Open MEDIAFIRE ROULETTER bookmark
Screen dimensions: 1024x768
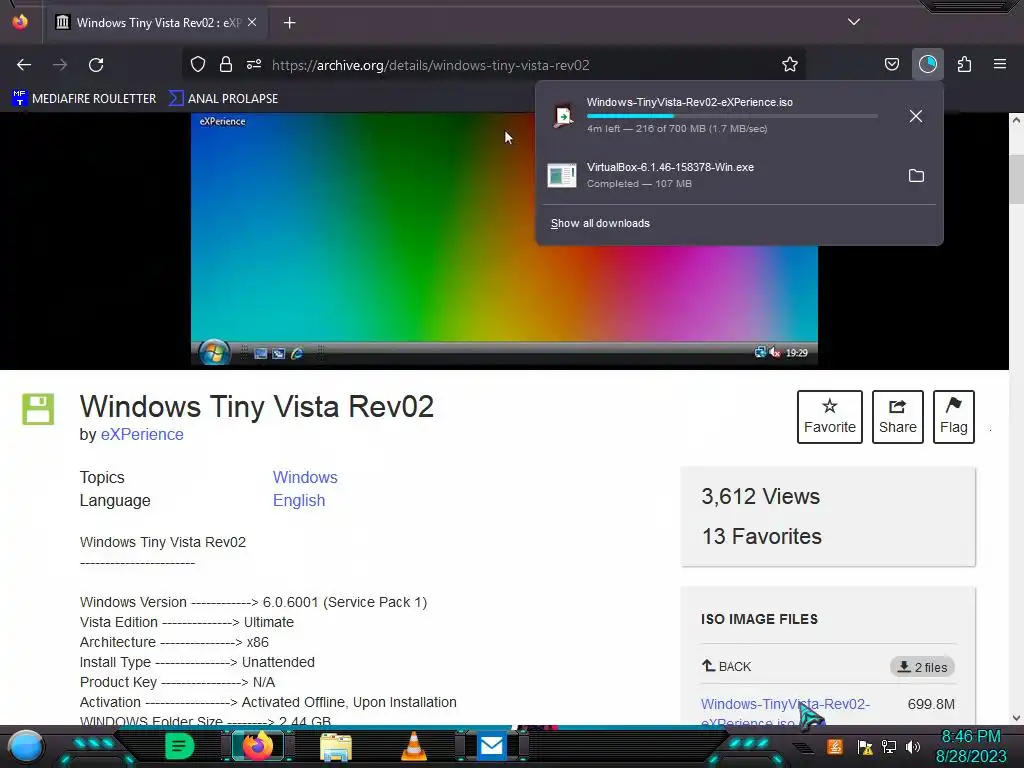tap(84, 99)
